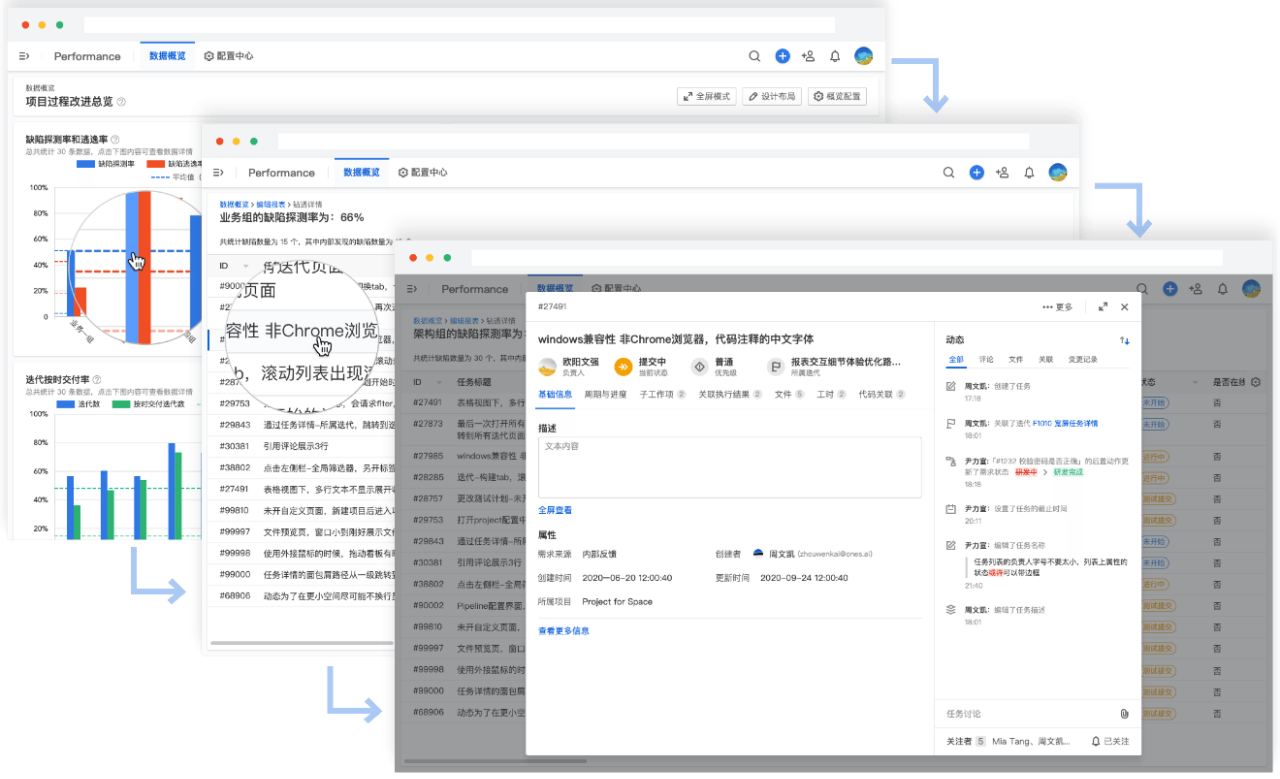Click add-member icon in back dashboard window
Viewport: 1280px width, 779px height.
pos(808,57)
